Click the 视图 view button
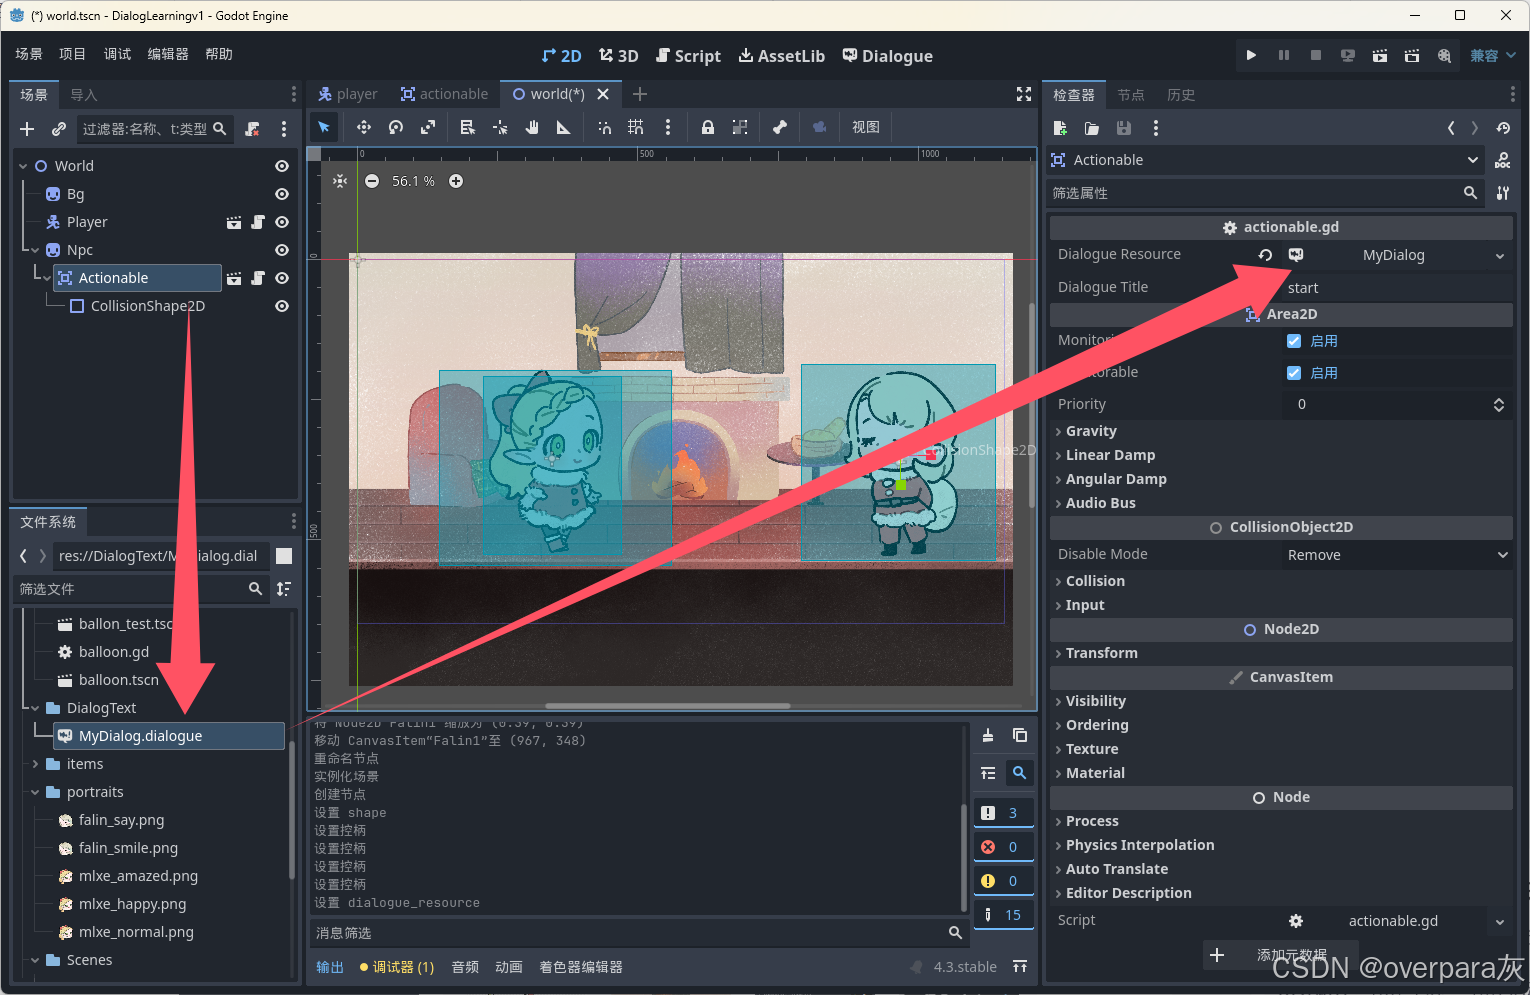This screenshot has height=995, width=1530. pos(866,127)
